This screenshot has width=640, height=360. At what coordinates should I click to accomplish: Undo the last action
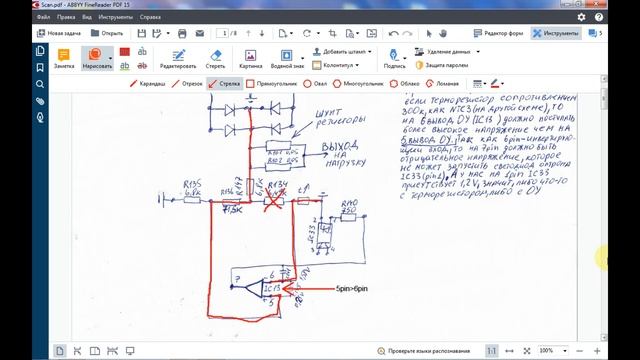click(393, 33)
